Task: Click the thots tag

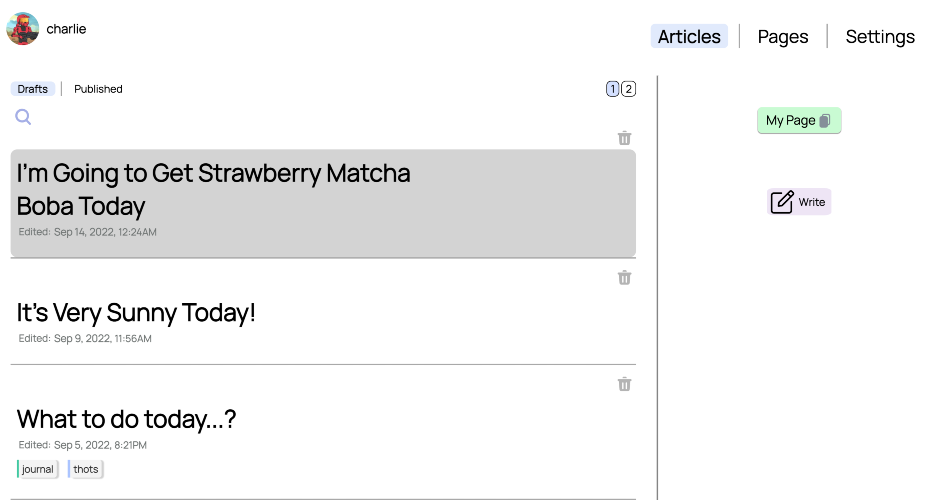Action: pos(86,469)
